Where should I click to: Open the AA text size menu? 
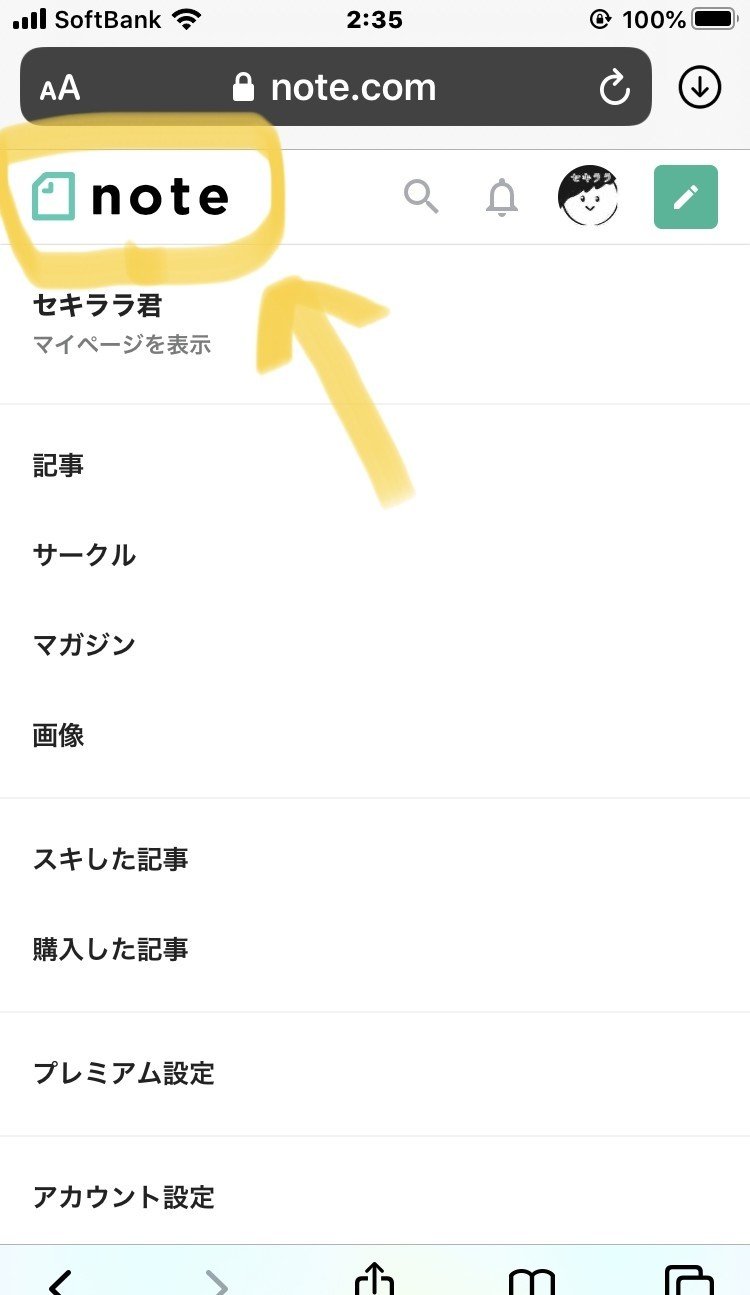click(x=60, y=89)
